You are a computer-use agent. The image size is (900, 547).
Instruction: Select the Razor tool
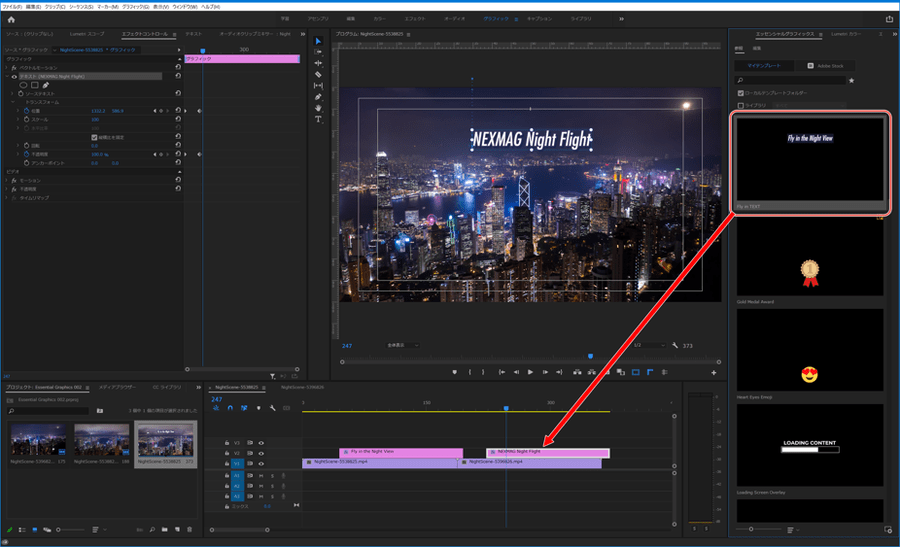(318, 74)
